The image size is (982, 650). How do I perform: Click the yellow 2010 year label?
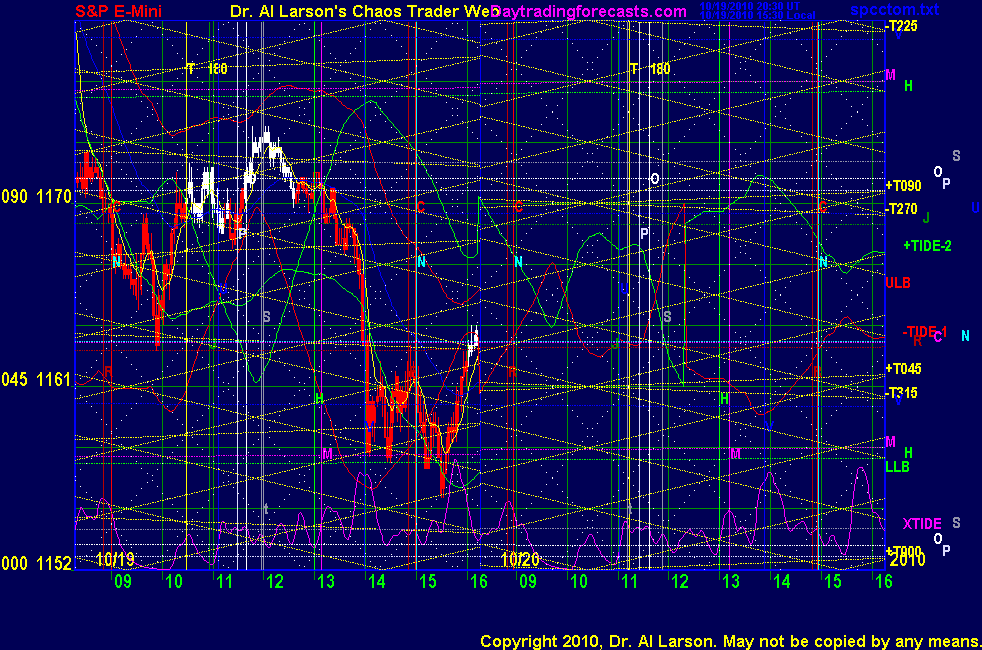[x=907, y=560]
